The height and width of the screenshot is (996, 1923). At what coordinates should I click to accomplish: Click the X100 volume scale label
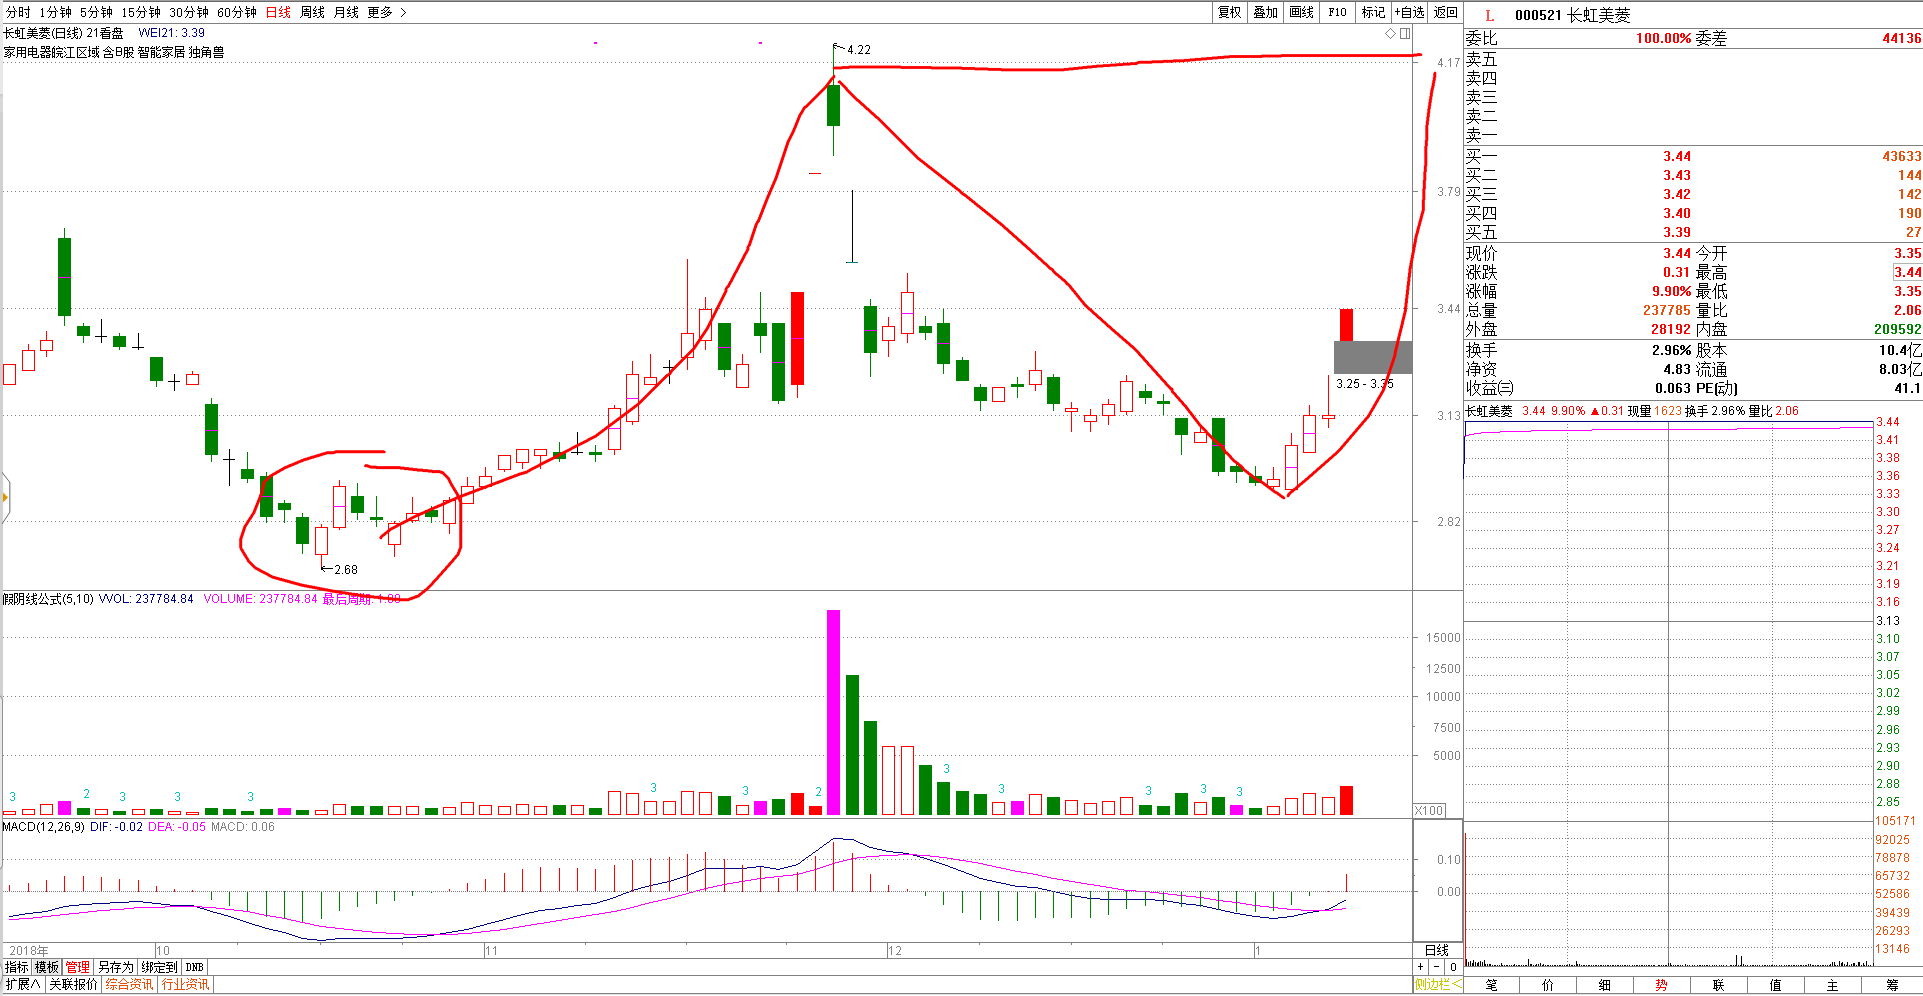(x=1429, y=810)
